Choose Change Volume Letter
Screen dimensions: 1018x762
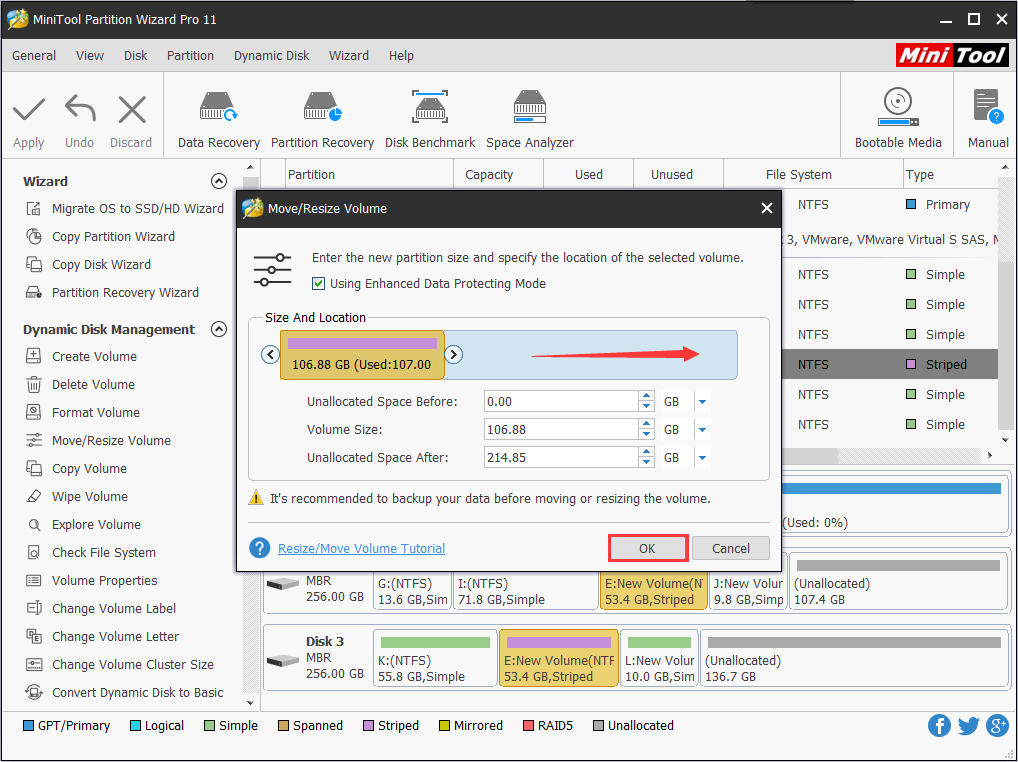click(102, 636)
